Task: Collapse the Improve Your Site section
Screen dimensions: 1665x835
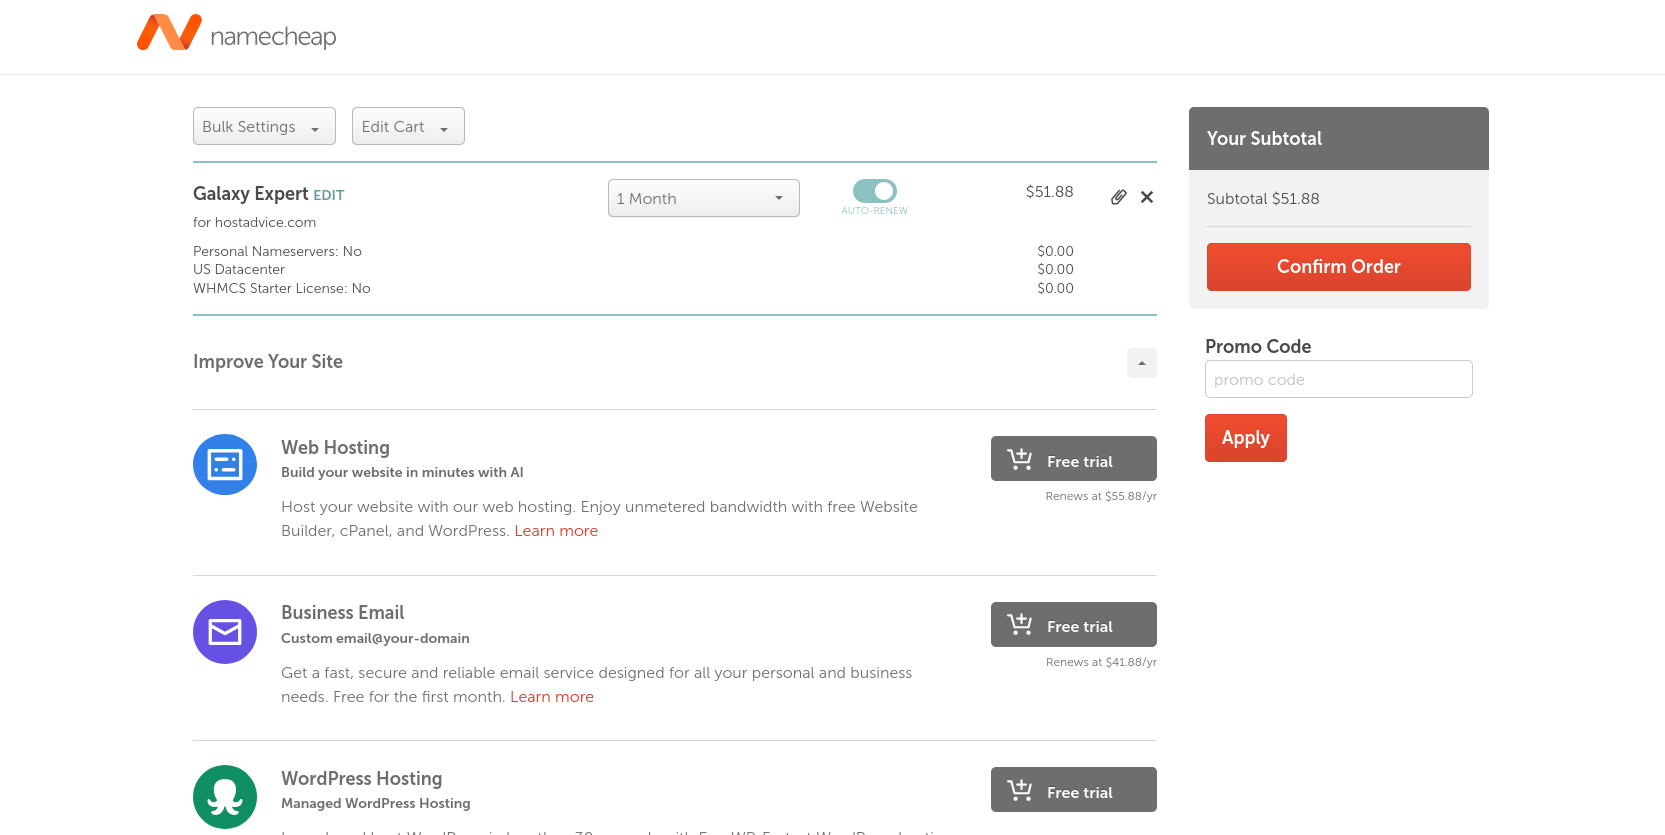Action: click(x=1142, y=363)
